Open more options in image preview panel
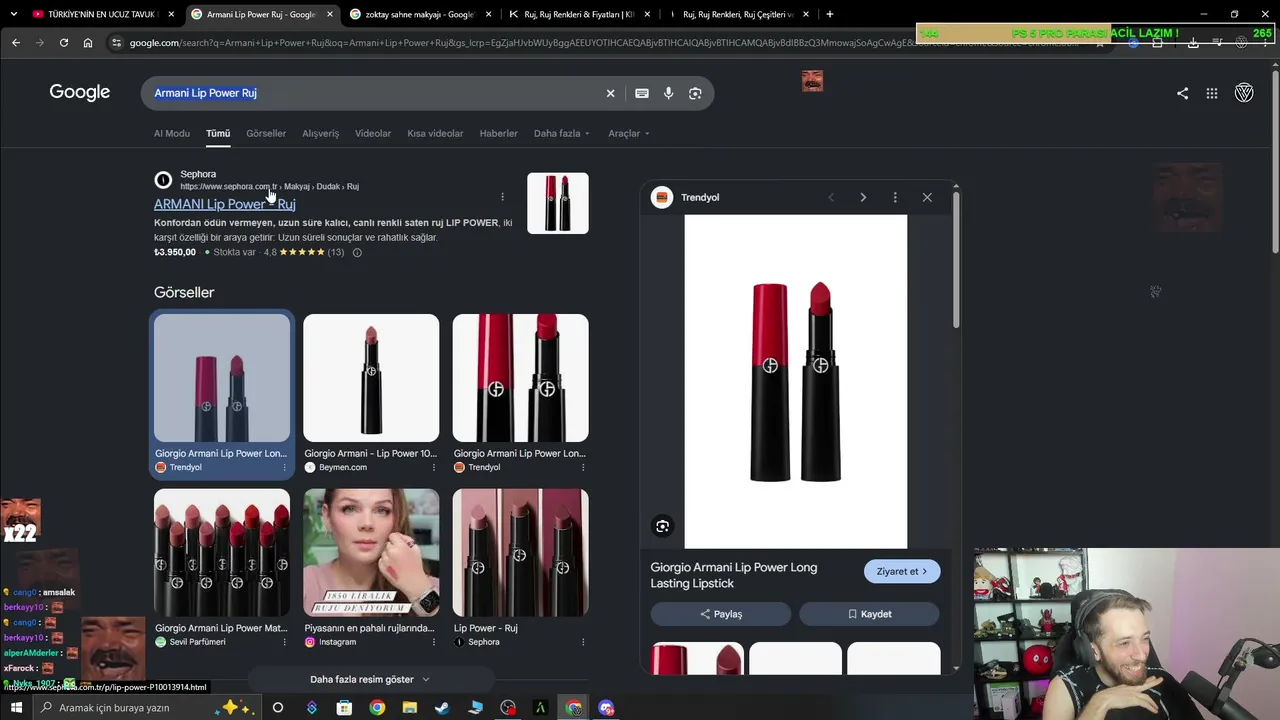The width and height of the screenshot is (1280, 720). [x=895, y=197]
